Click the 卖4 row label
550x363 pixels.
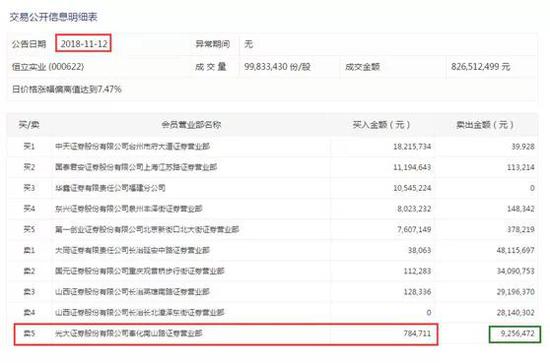coord(29,312)
